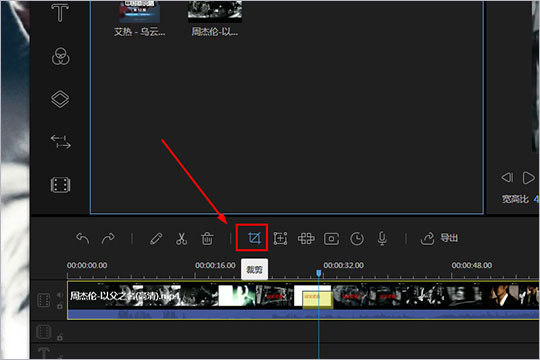Screen dimensions: 540x360
Task: Mute the first video track audio
Action: 60,295
